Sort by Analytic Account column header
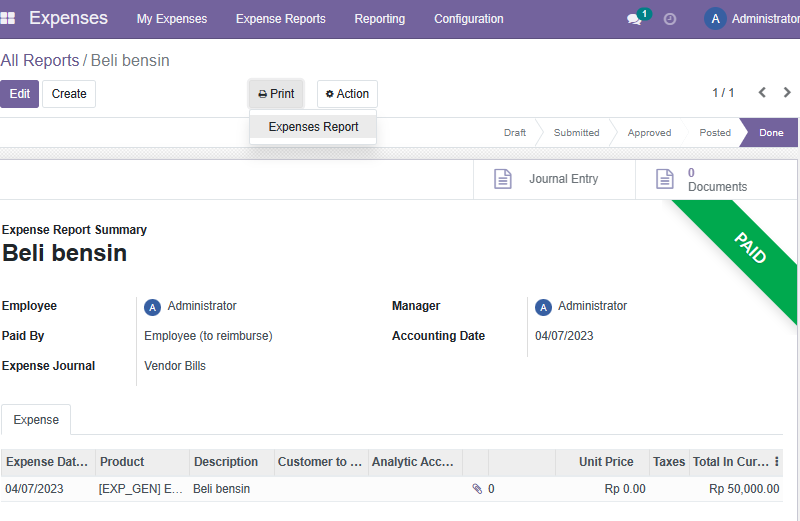Screen dimensions: 800x521 (x=415, y=462)
